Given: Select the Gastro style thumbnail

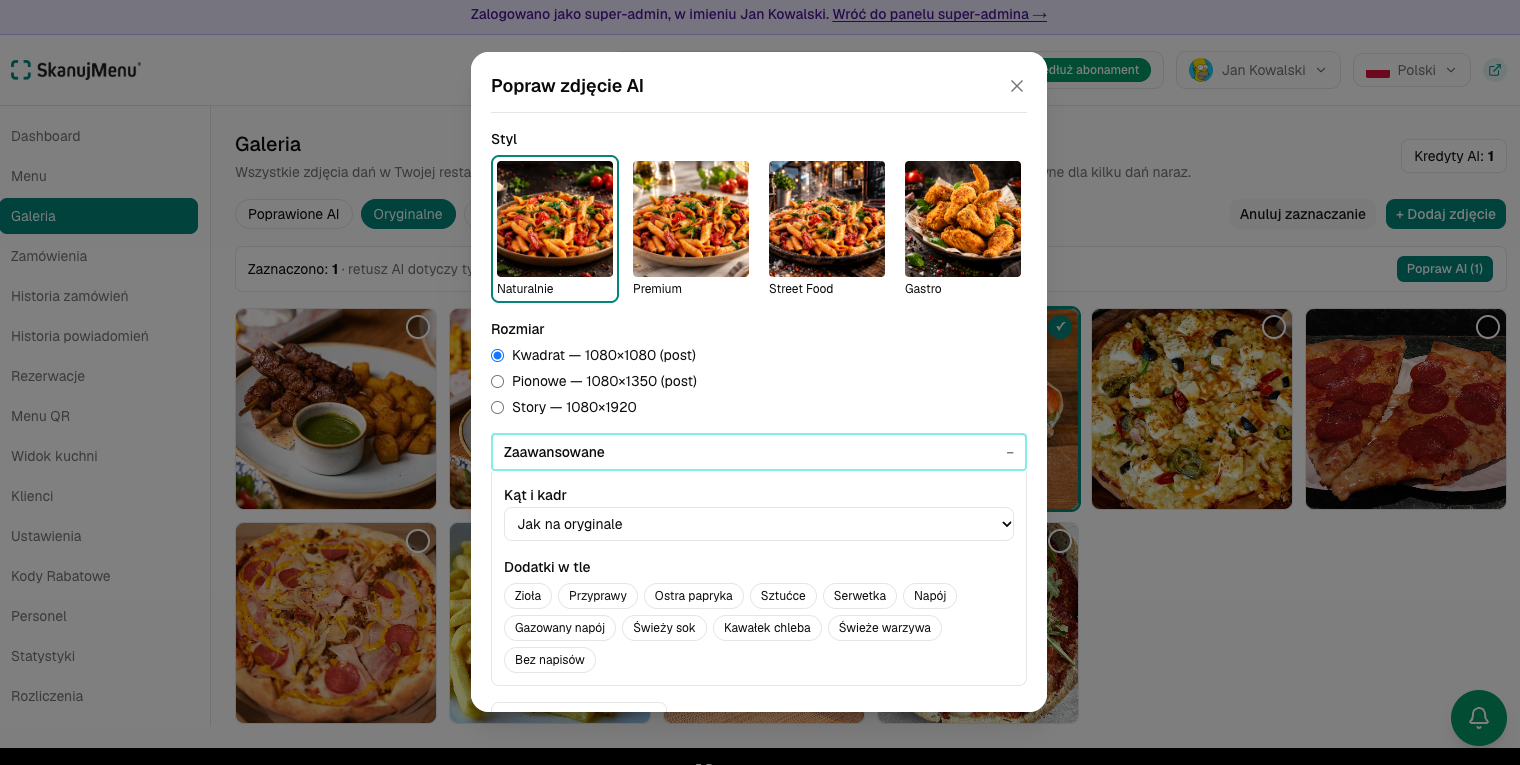Looking at the screenshot, I should point(963,229).
